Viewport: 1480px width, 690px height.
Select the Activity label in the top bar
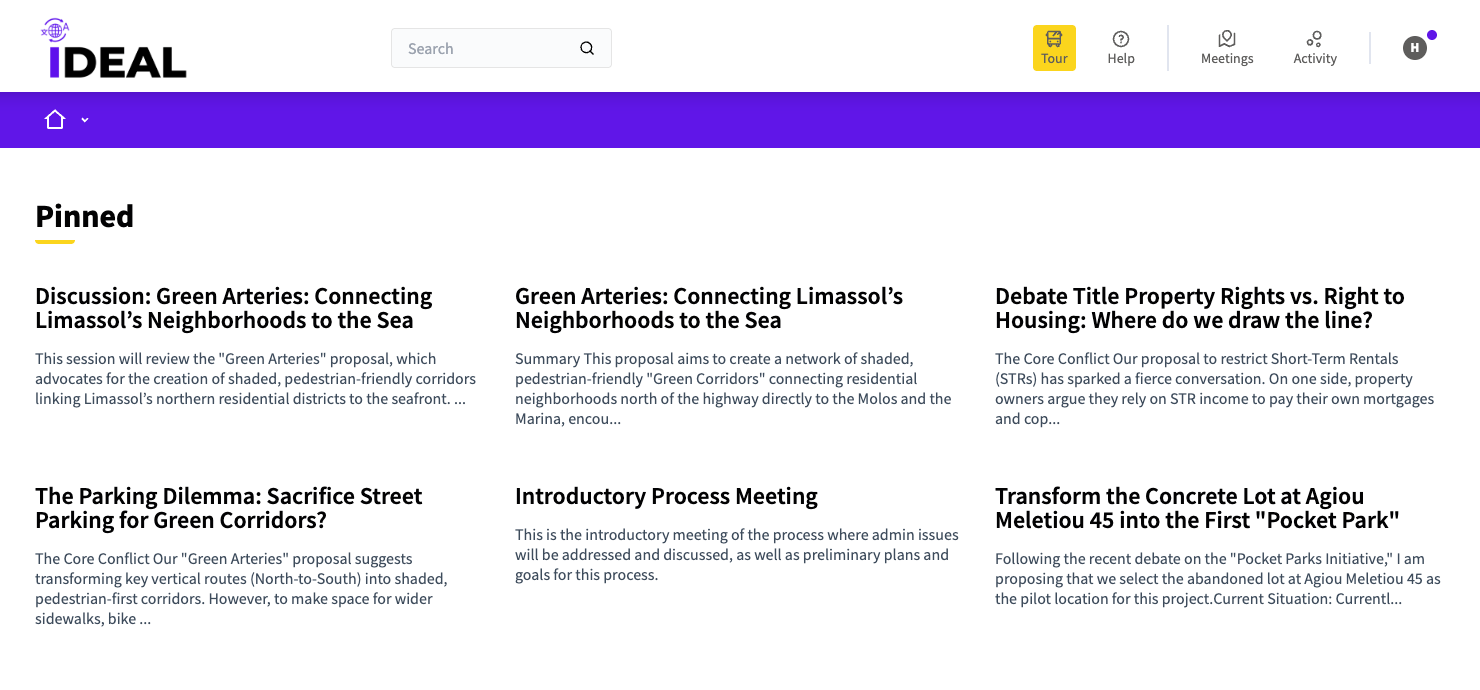click(1315, 58)
